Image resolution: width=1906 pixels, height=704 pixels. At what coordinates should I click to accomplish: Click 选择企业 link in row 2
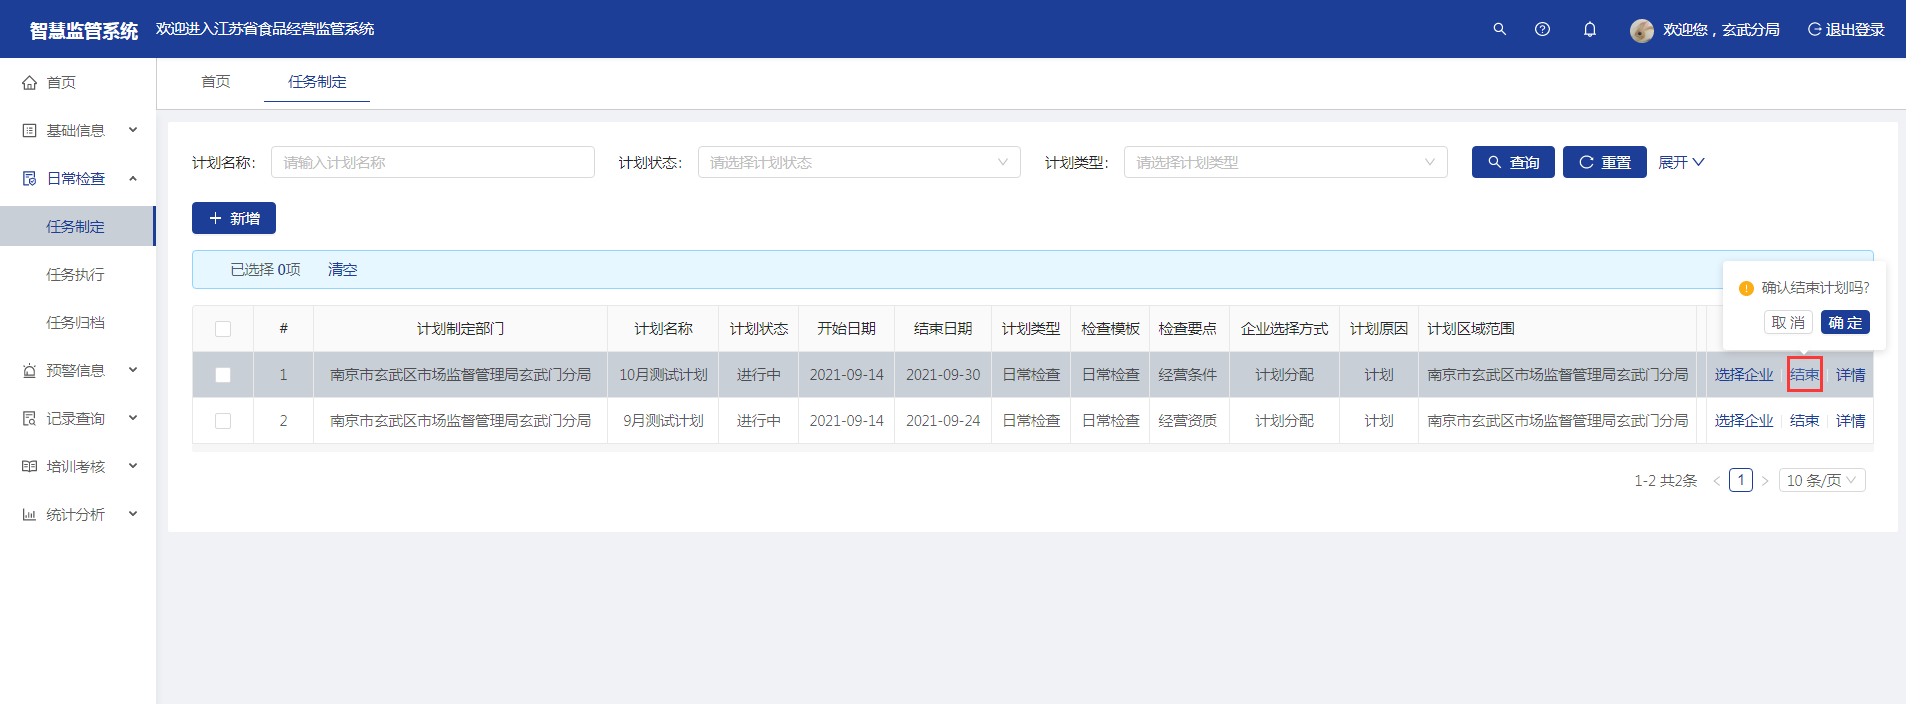[x=1743, y=421]
